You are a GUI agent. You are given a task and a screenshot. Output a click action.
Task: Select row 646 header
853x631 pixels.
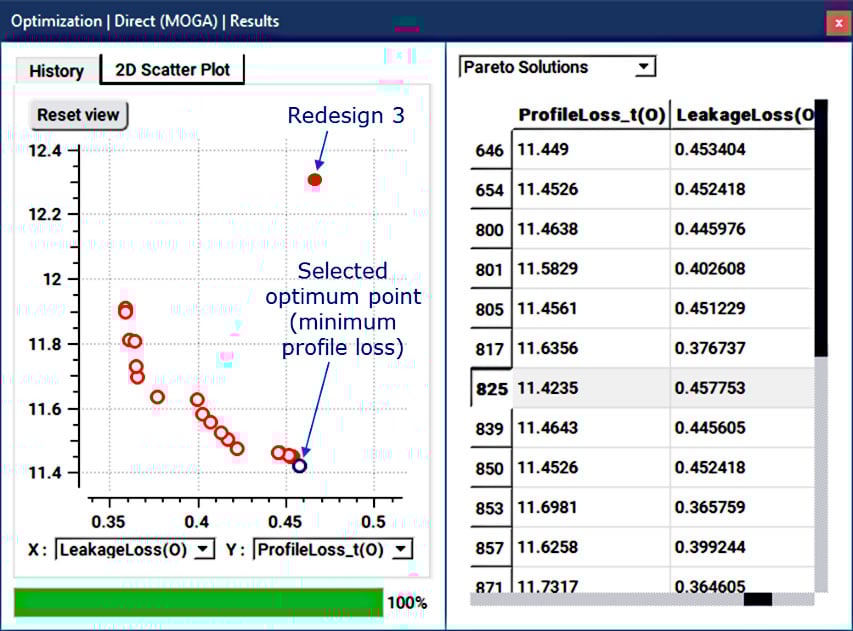[x=490, y=150]
